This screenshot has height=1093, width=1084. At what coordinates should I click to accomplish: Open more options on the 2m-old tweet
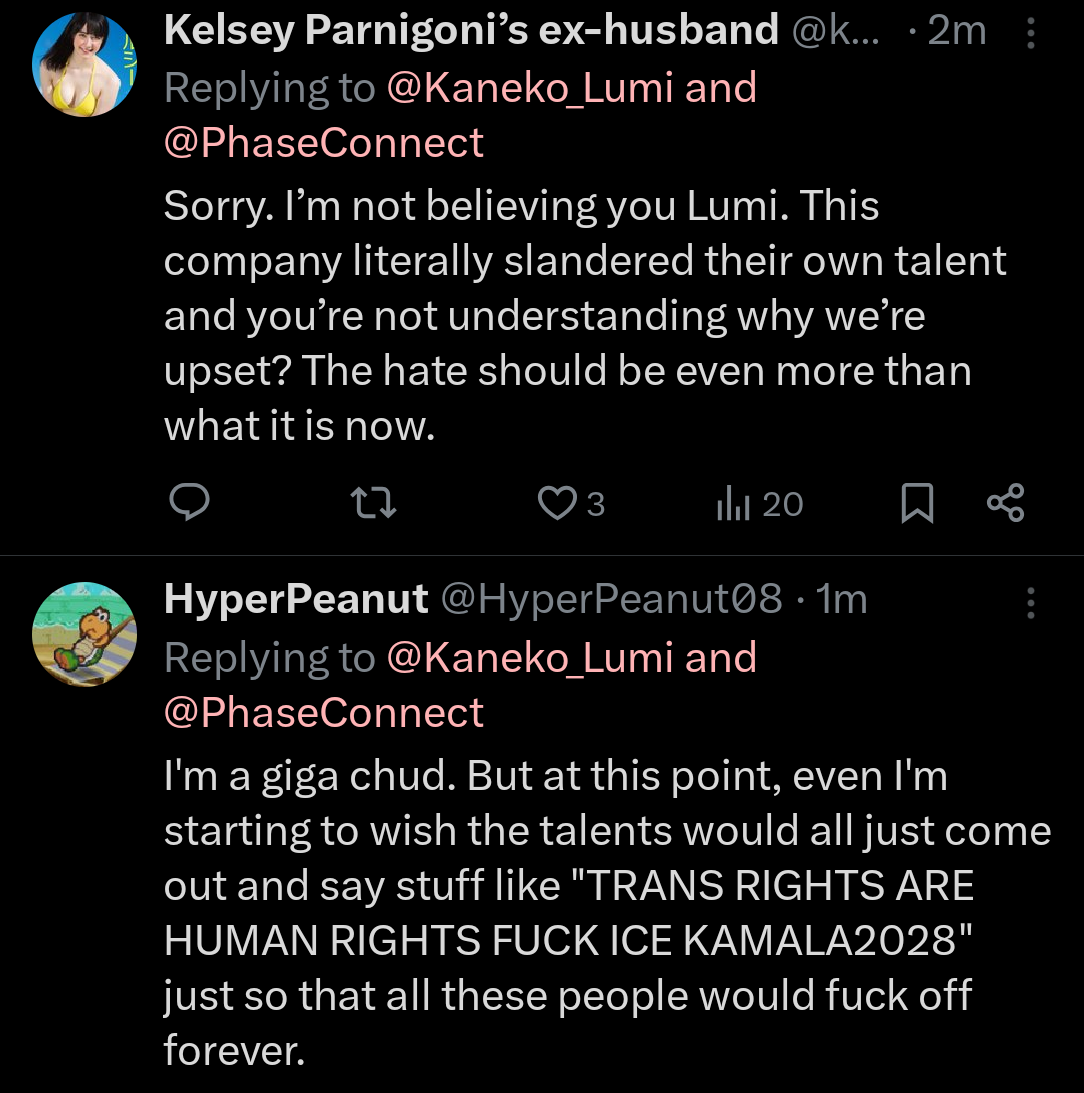1031,36
